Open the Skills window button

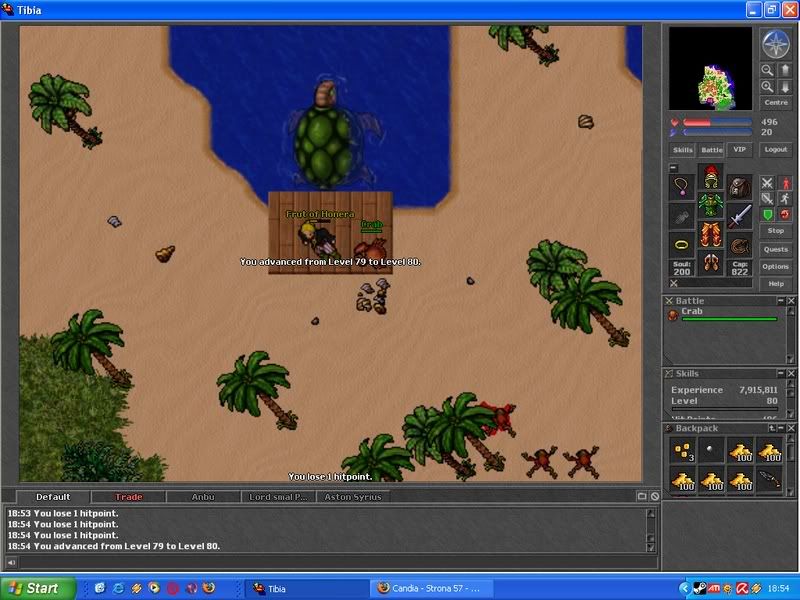pyautogui.click(x=682, y=149)
